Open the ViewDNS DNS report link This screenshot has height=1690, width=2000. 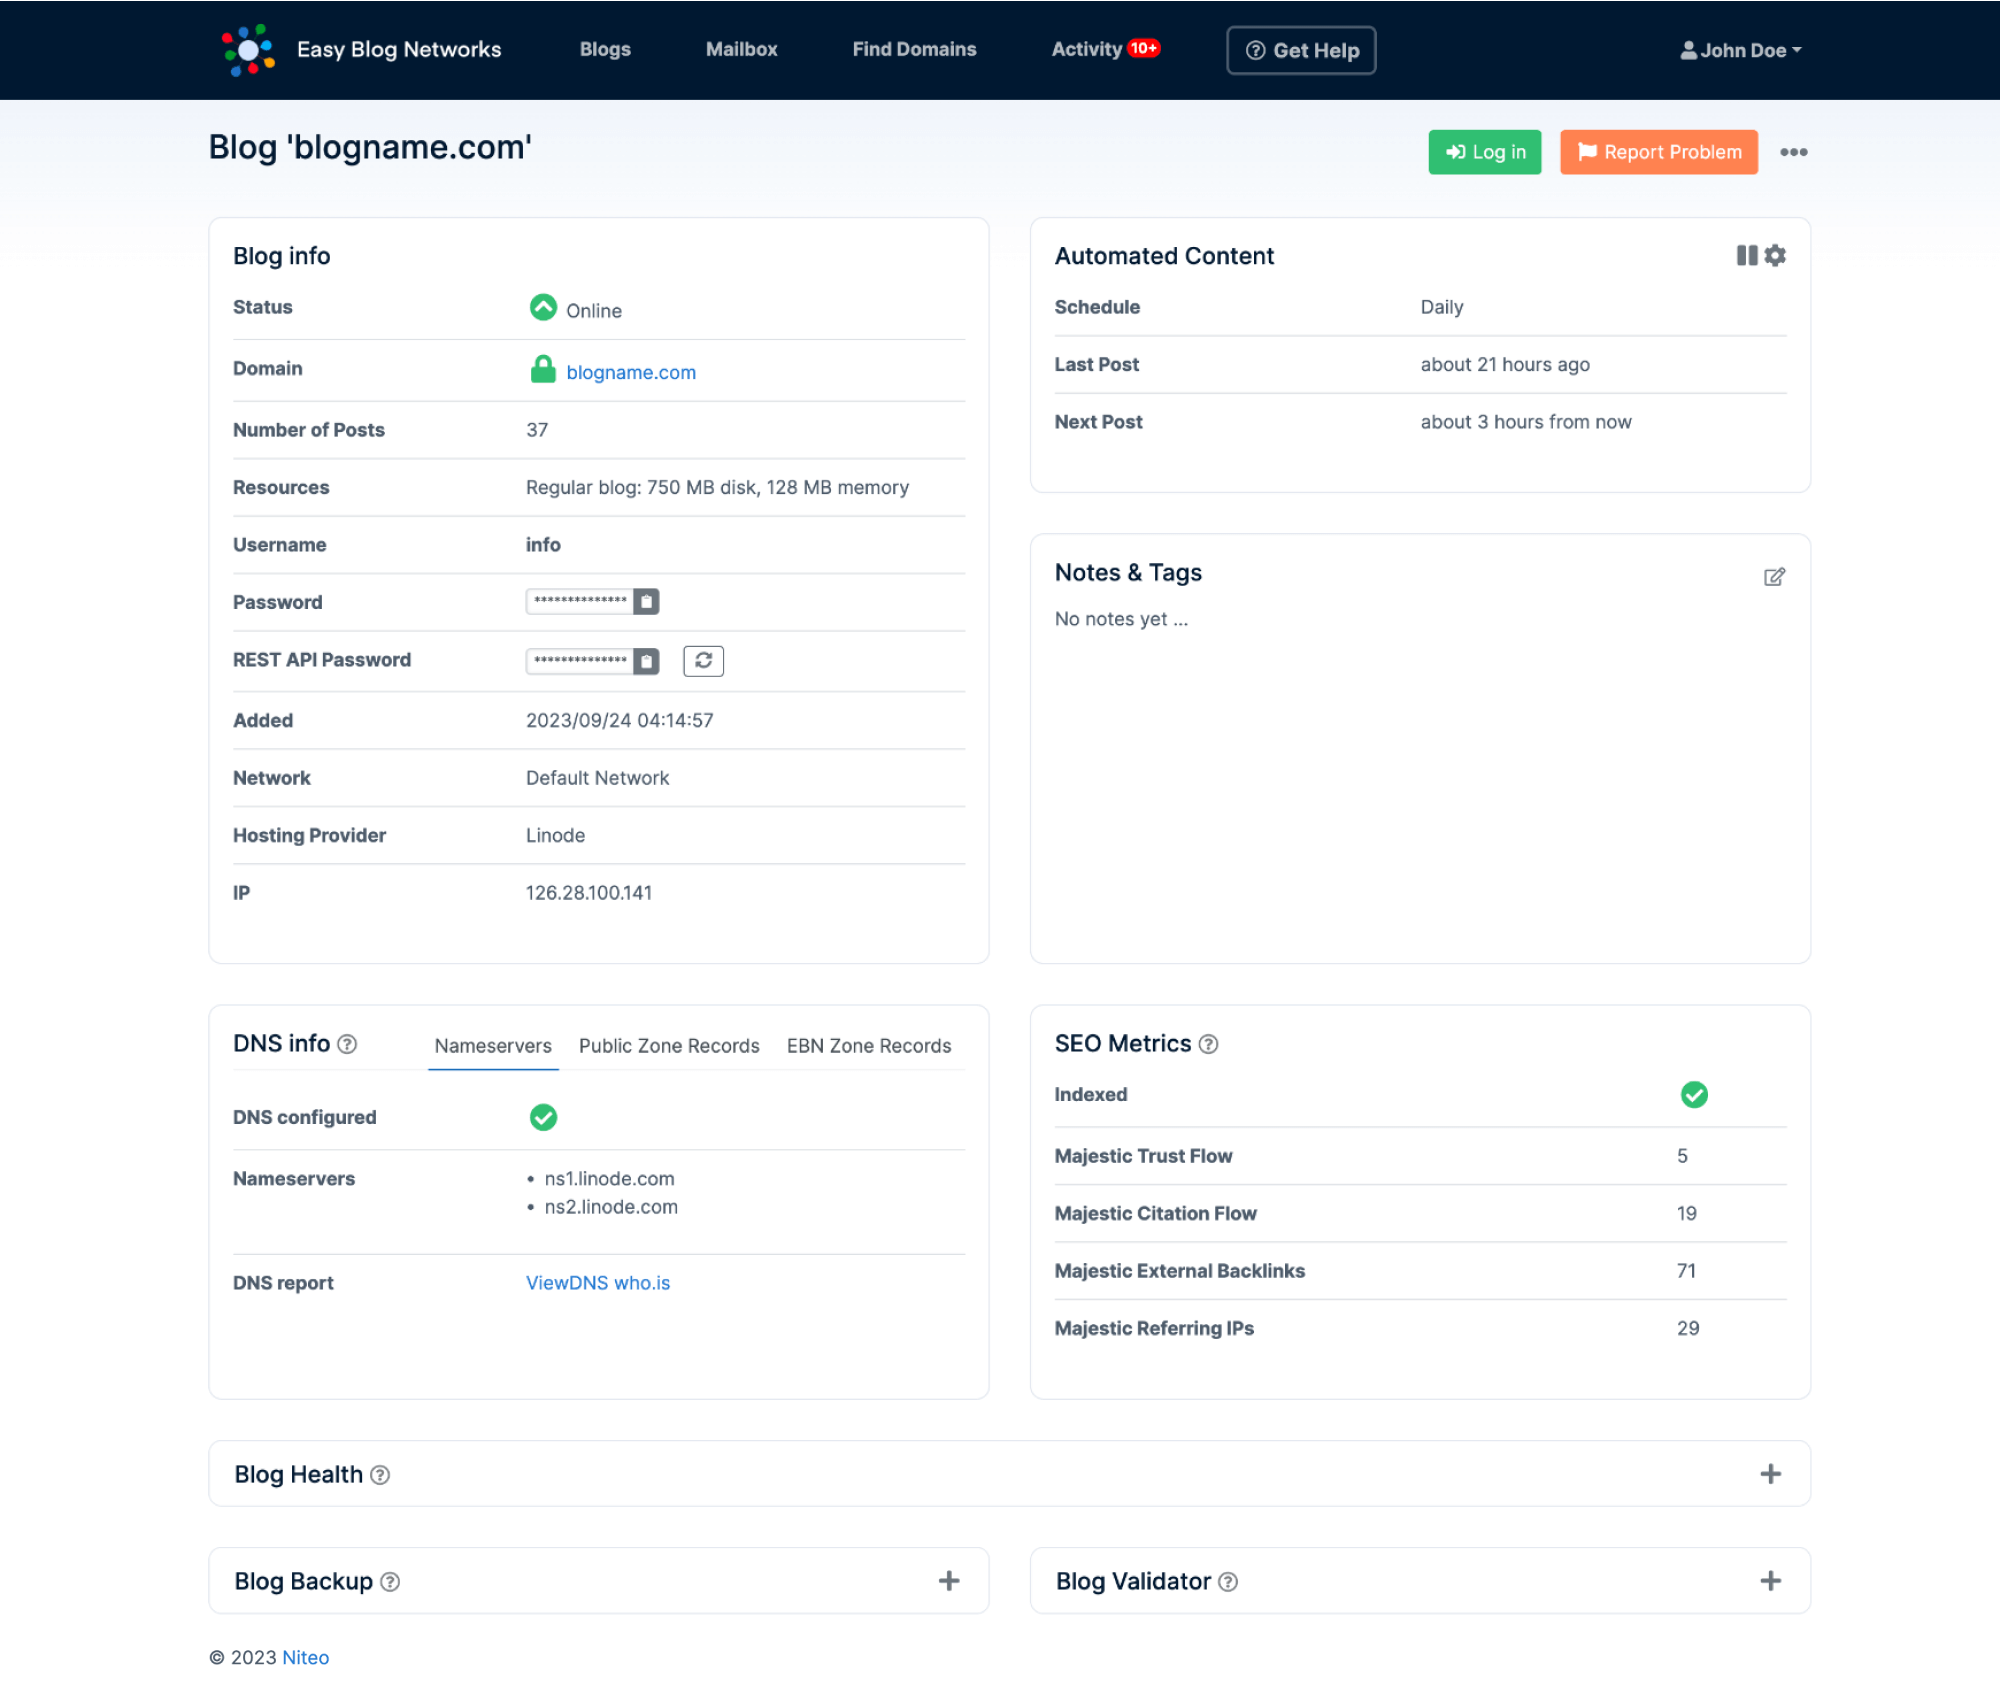pos(567,1283)
